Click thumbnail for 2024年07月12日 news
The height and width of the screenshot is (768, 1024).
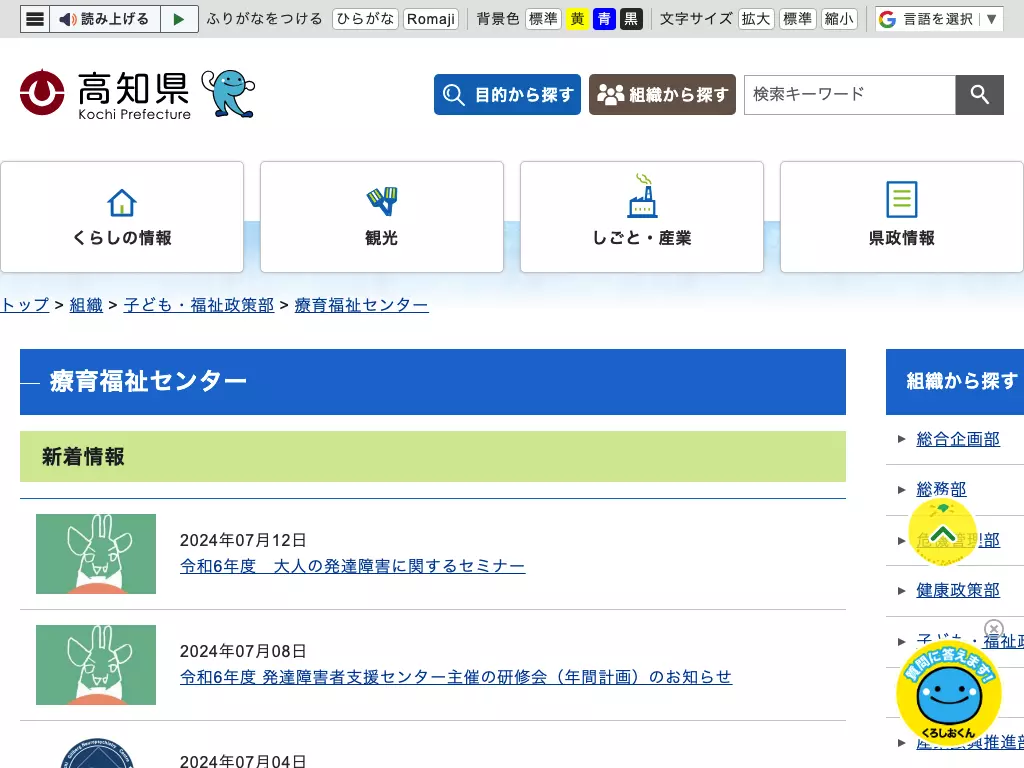pos(96,554)
